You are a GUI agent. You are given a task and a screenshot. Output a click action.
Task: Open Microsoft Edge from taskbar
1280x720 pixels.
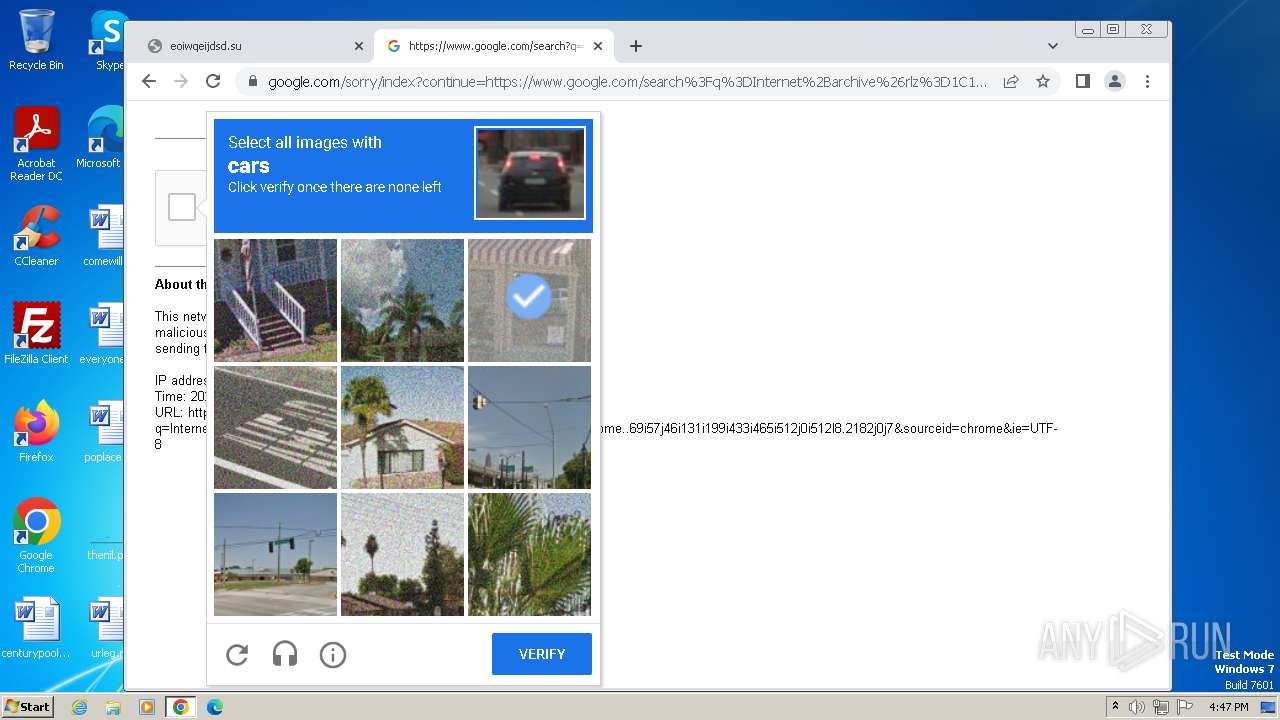[214, 707]
